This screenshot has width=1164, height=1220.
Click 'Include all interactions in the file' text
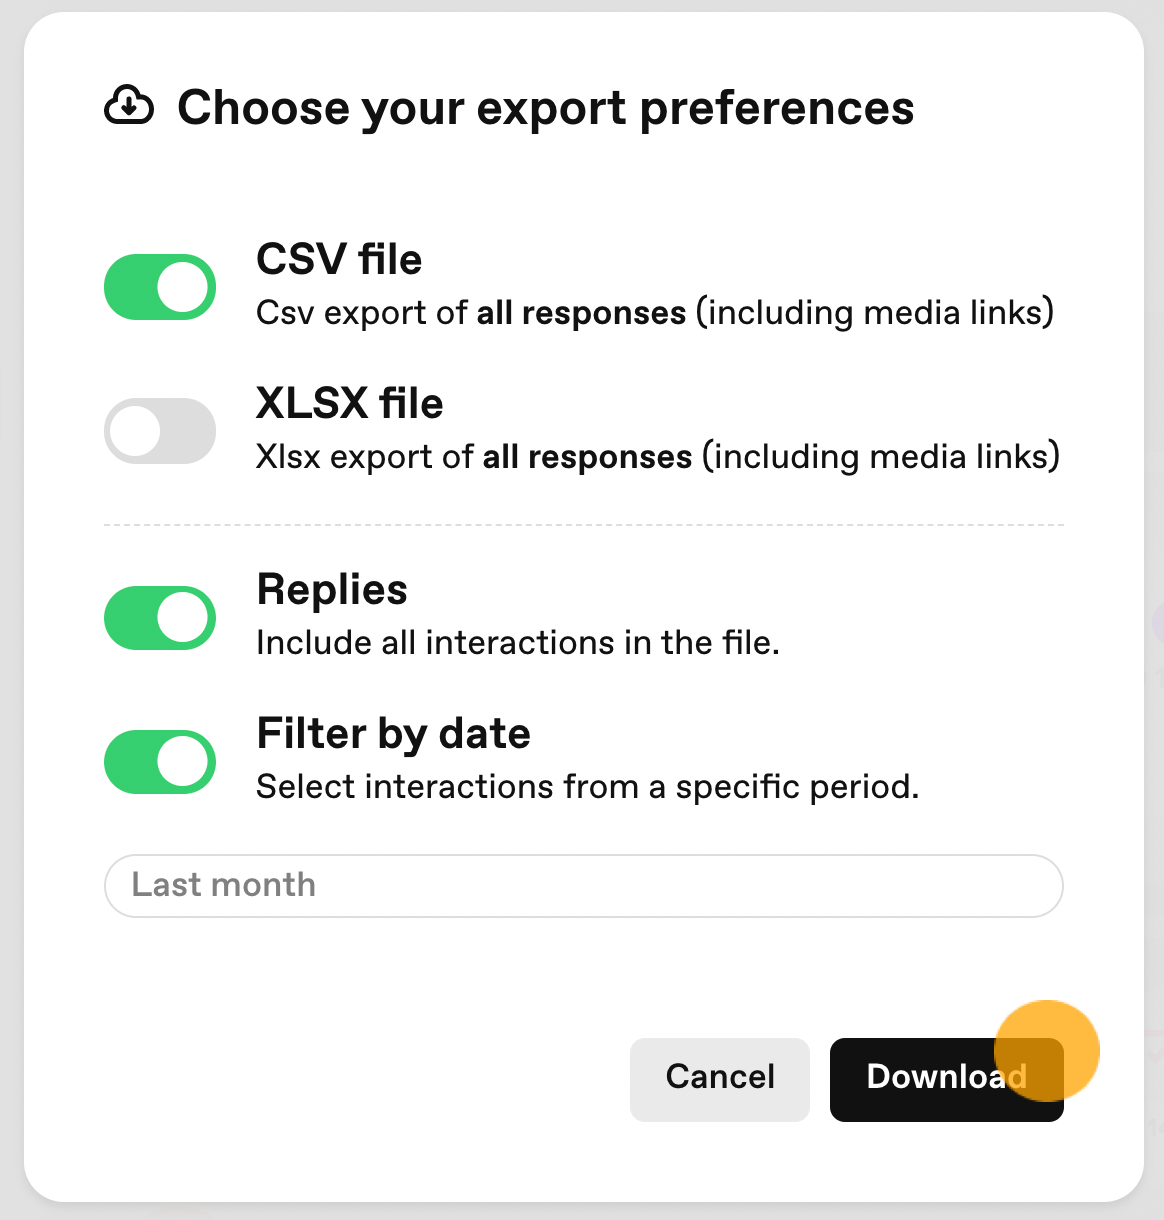coord(518,642)
